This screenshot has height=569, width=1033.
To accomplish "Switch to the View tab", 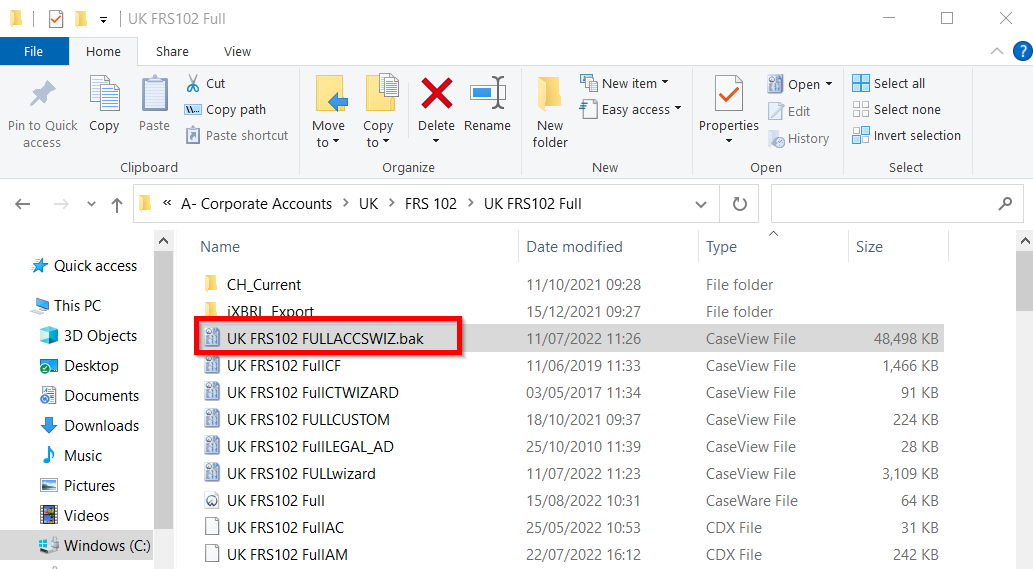I will [237, 52].
